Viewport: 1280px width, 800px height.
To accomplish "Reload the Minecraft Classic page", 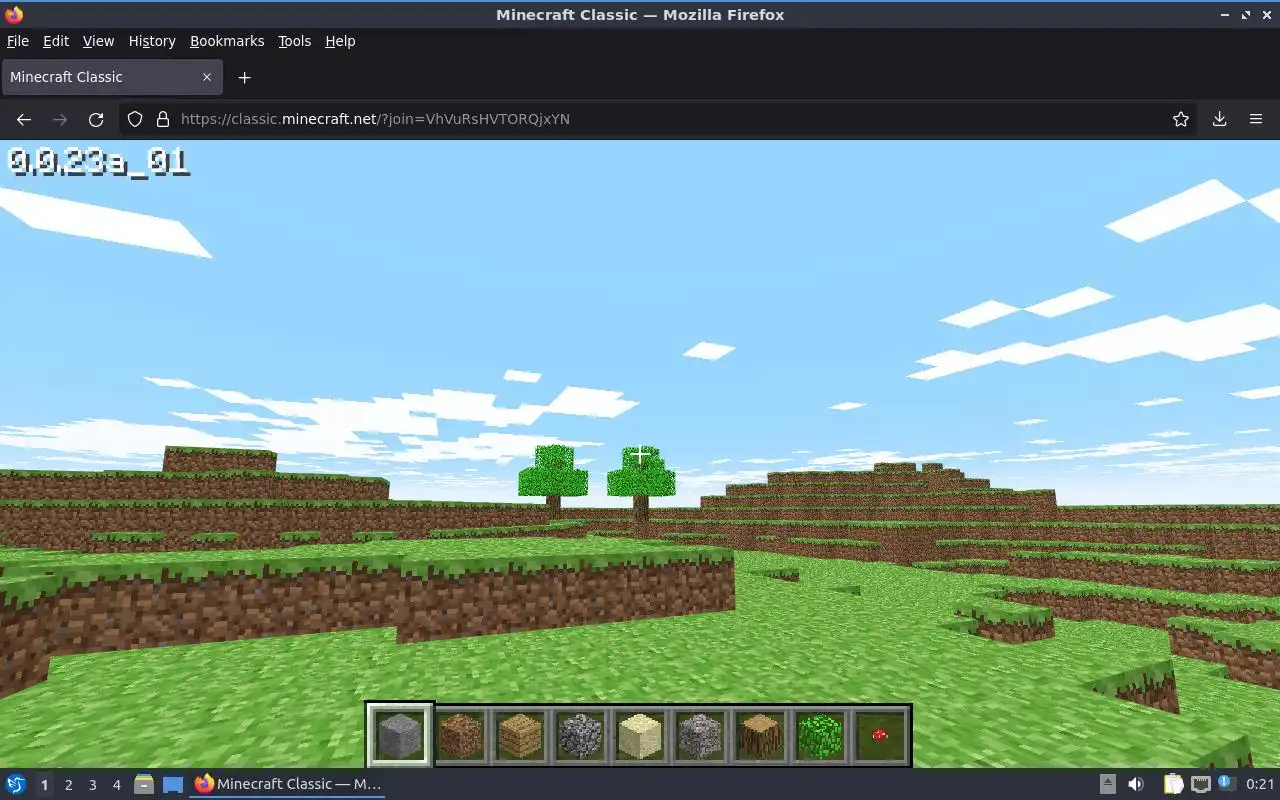I will point(96,119).
